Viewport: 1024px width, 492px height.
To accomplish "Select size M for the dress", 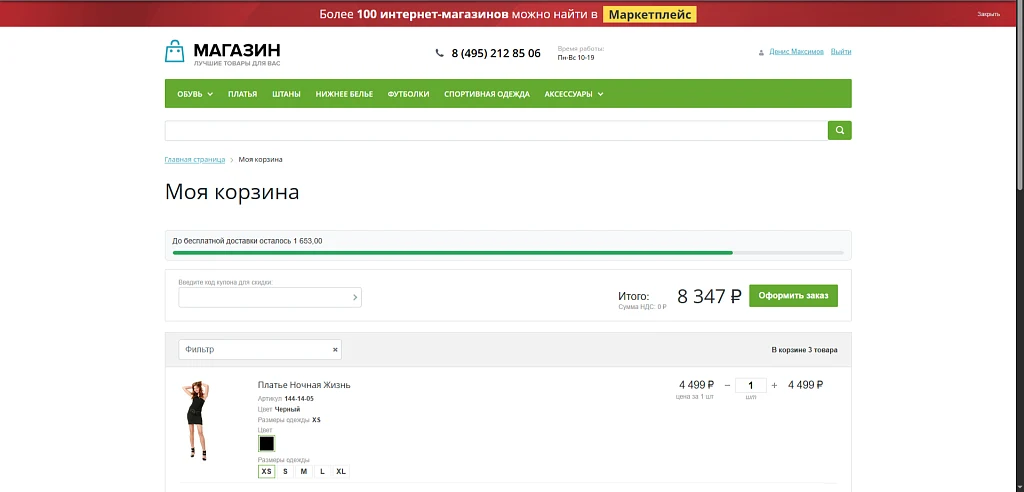I will click(x=304, y=472).
